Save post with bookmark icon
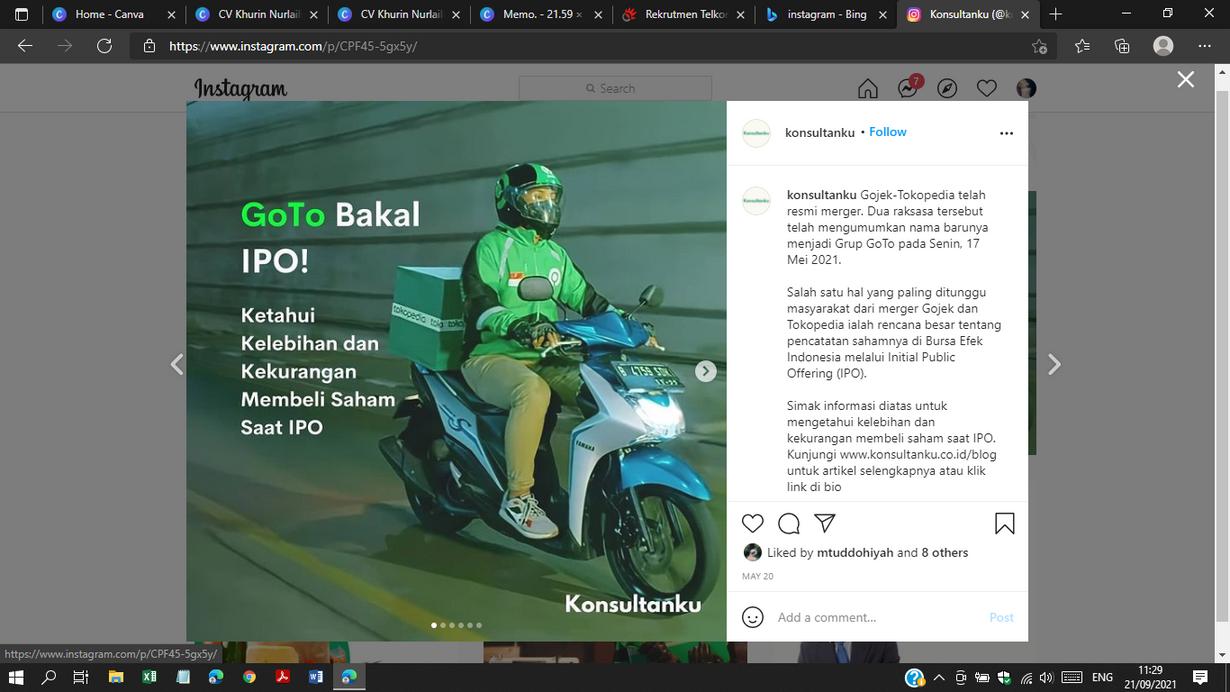 [x=1005, y=523]
